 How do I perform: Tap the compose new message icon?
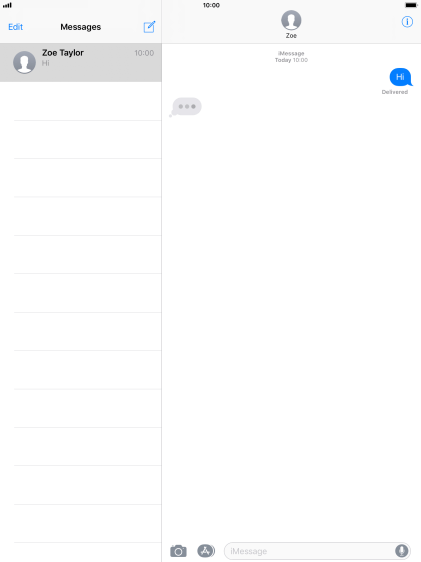click(x=149, y=27)
